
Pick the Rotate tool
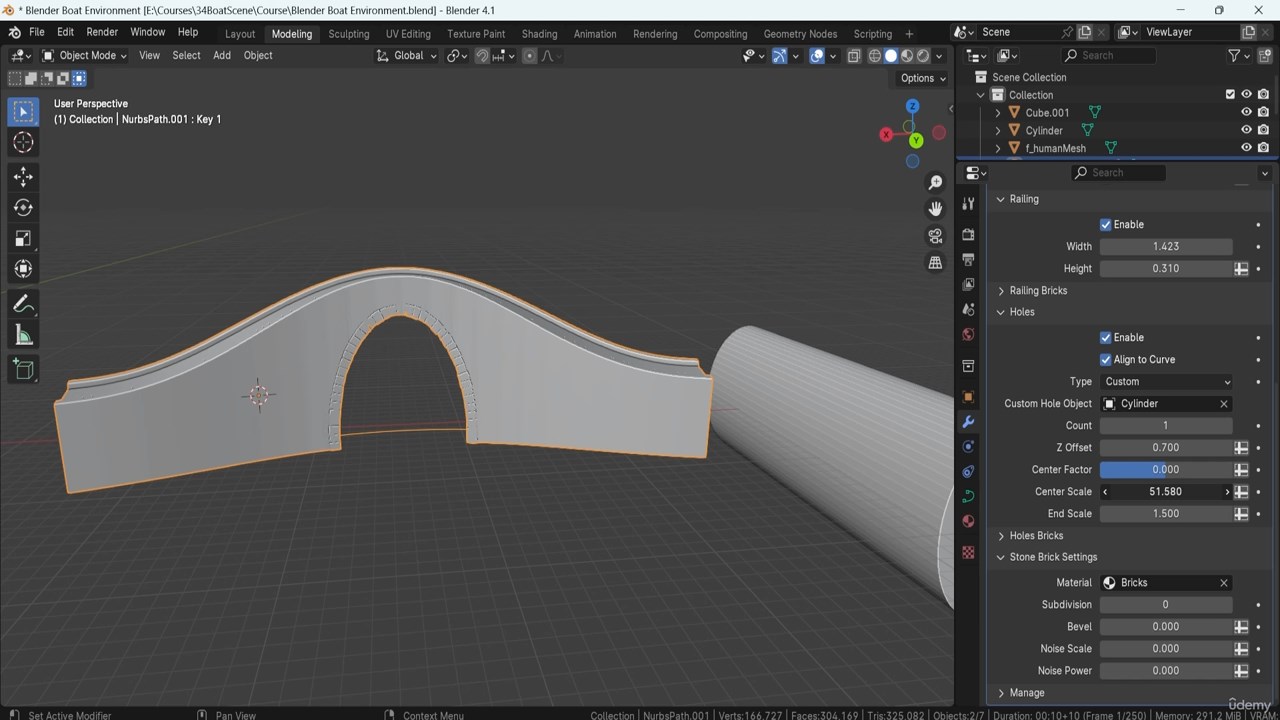(23, 208)
